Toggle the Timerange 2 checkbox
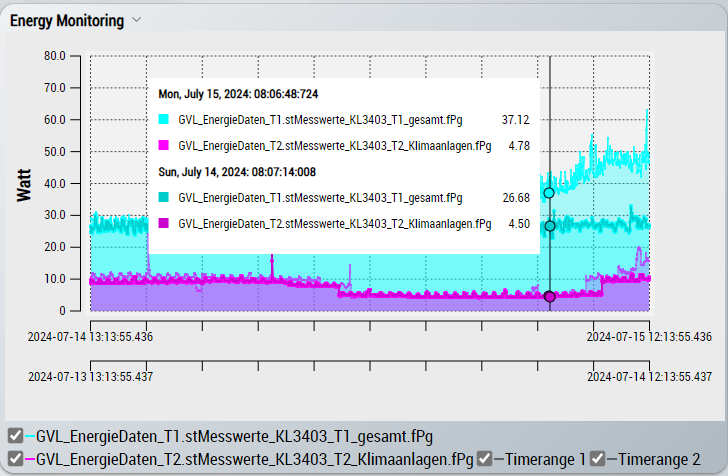728x476 pixels. (x=598, y=458)
